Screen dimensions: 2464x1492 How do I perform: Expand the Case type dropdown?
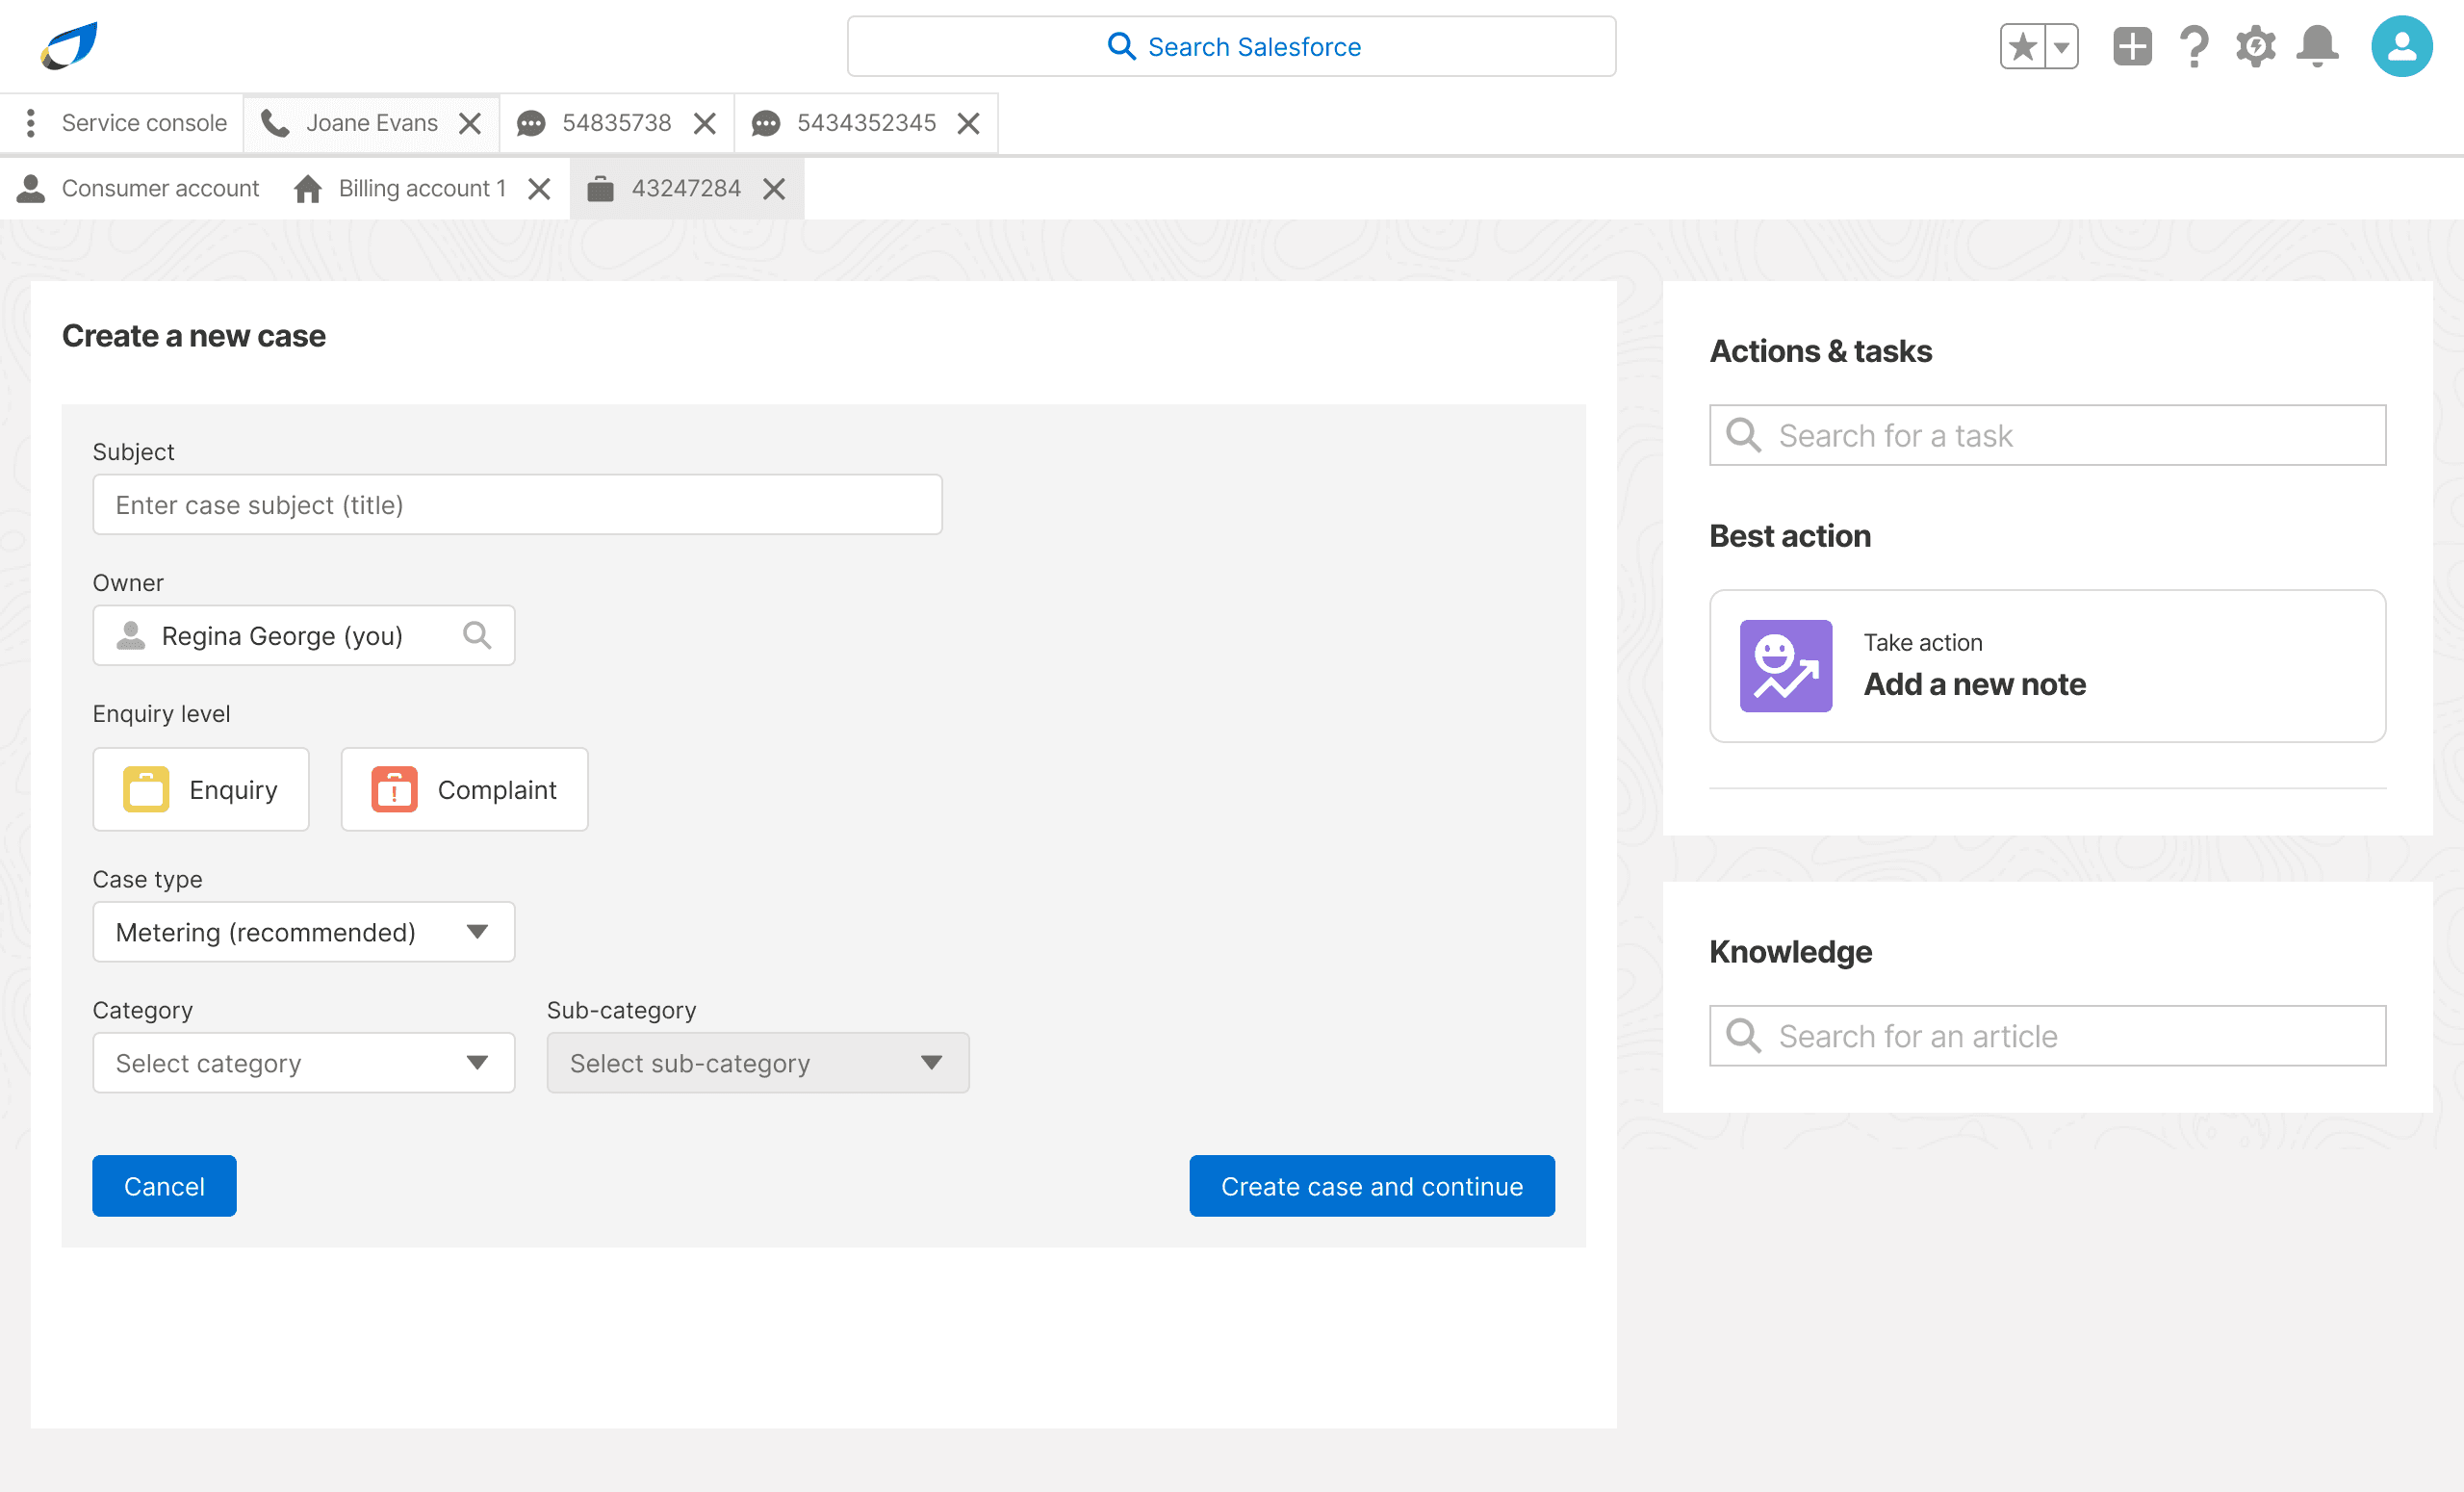point(303,932)
